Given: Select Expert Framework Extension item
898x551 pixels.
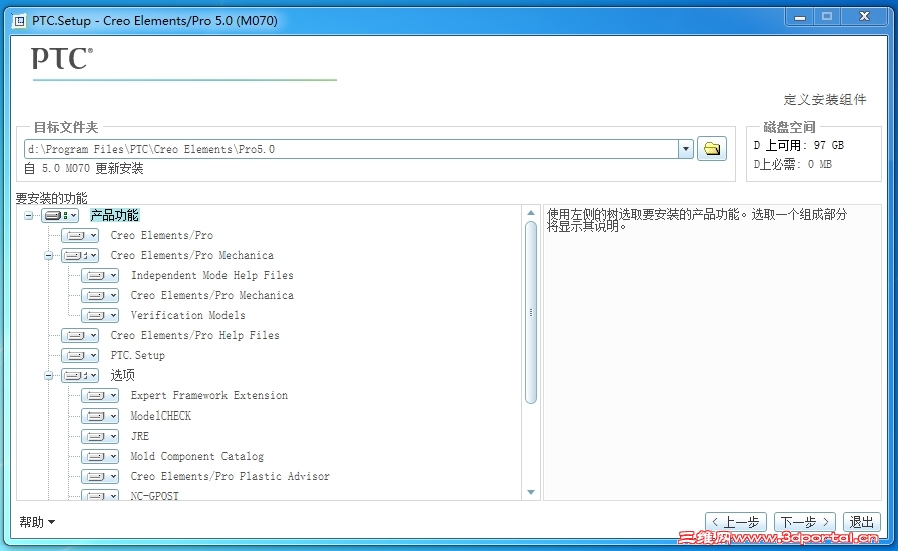Looking at the screenshot, I should (209, 396).
